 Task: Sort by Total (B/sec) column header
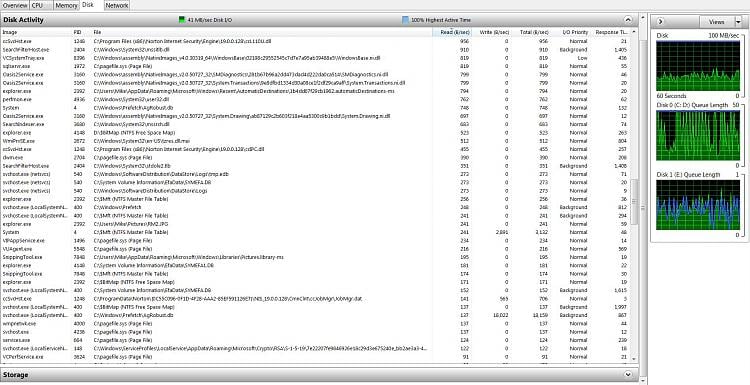[x=530, y=32]
